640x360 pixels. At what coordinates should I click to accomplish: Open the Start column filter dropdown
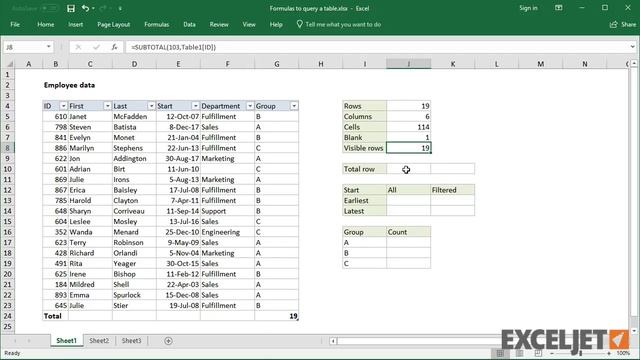(196, 106)
